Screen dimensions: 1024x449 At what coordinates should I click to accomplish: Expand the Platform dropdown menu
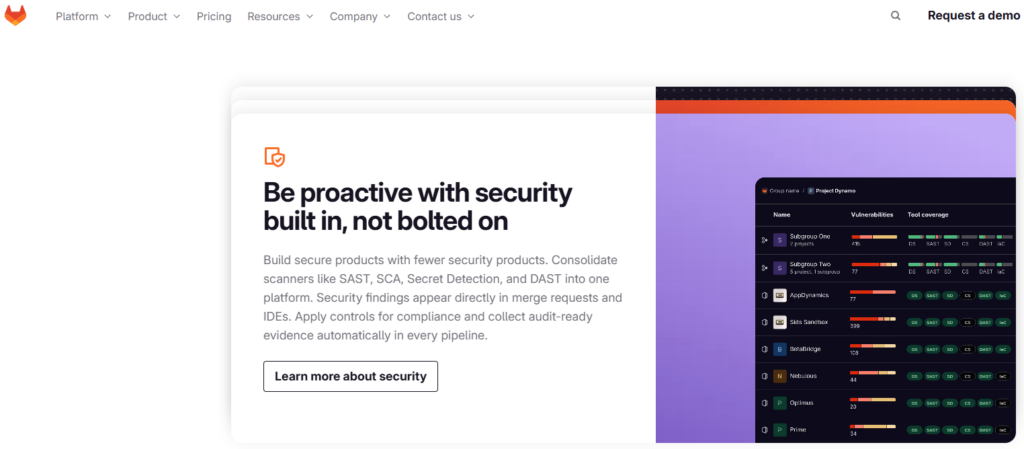click(x=83, y=16)
